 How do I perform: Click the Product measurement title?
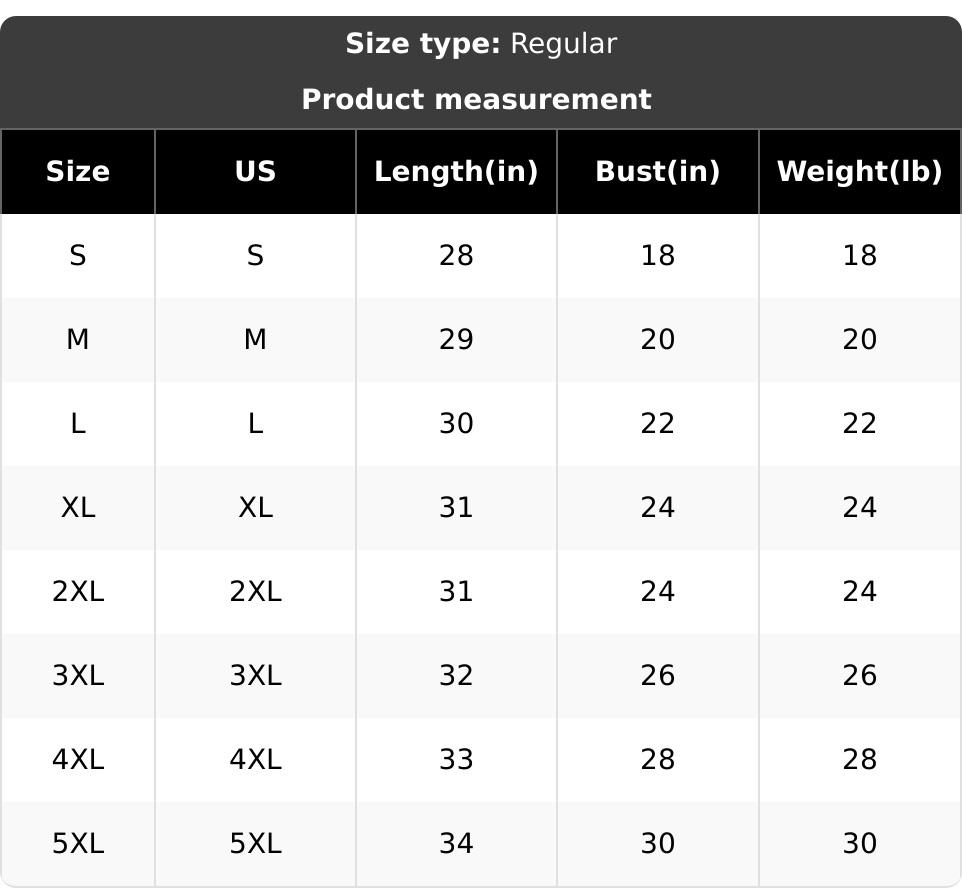click(x=476, y=100)
